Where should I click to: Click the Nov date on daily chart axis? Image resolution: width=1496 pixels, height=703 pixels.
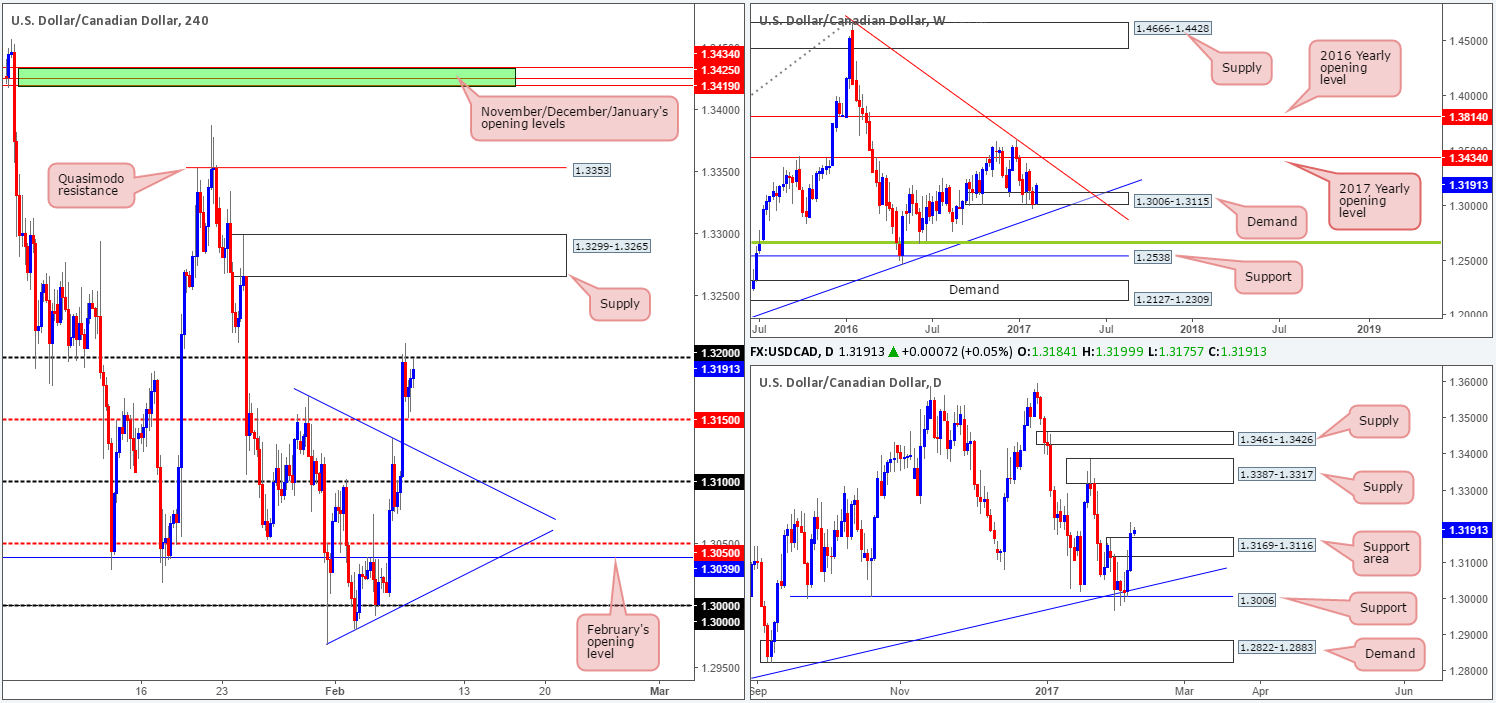coord(902,691)
